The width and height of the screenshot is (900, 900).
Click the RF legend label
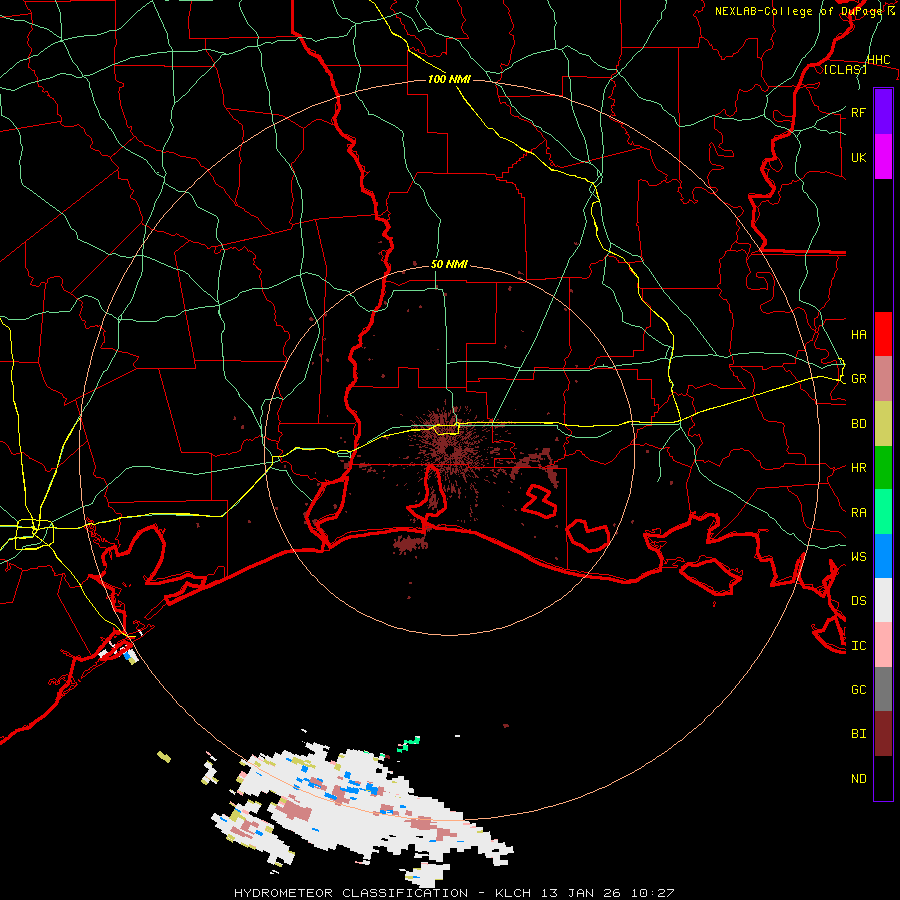tap(858, 112)
